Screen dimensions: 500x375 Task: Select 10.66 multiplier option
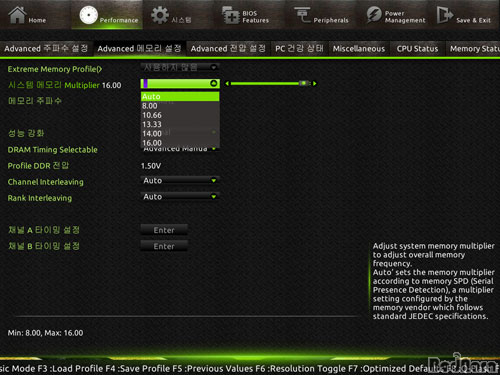(180, 115)
